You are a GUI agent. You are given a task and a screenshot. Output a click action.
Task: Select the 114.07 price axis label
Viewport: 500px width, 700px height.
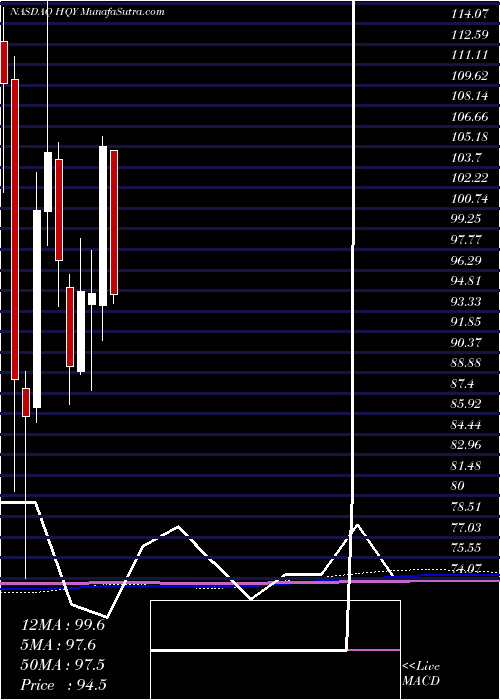point(469,14)
